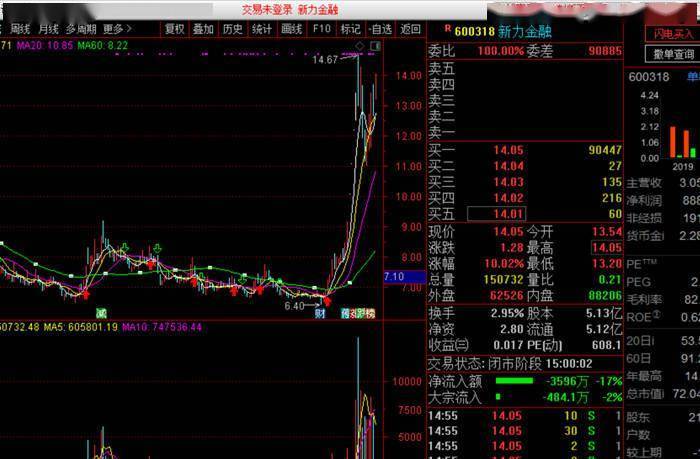Click 换手 turnover 2.95%
Viewport: 700px width, 459px height.
coord(507,314)
